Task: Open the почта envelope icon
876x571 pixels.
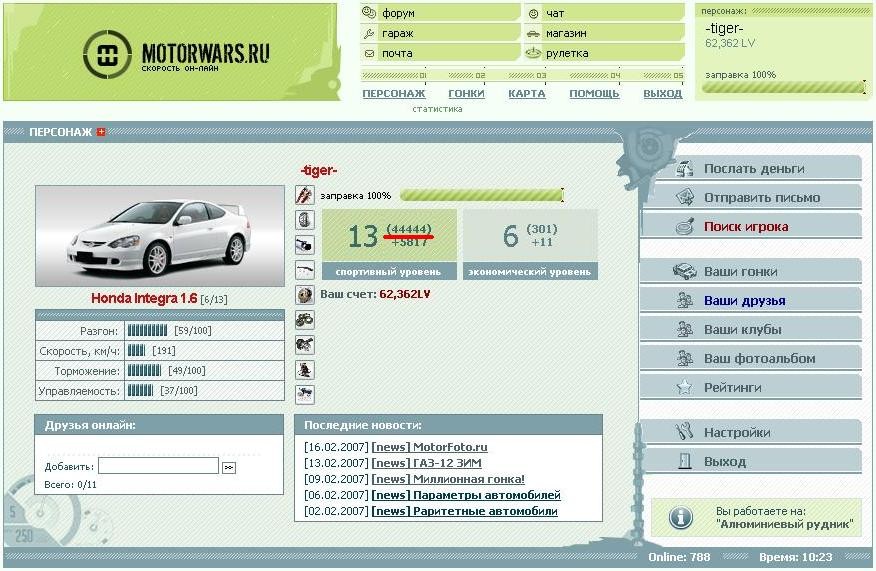Action: click(369, 54)
